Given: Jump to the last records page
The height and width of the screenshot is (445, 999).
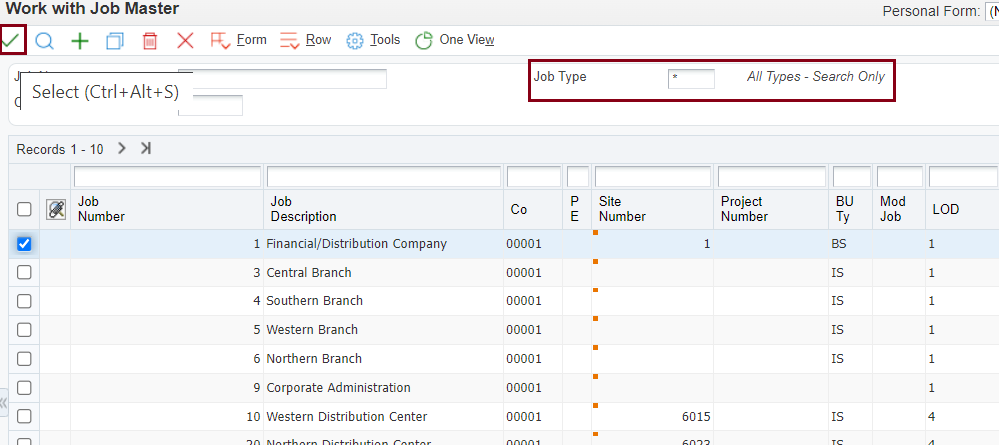Looking at the screenshot, I should tap(146, 149).
